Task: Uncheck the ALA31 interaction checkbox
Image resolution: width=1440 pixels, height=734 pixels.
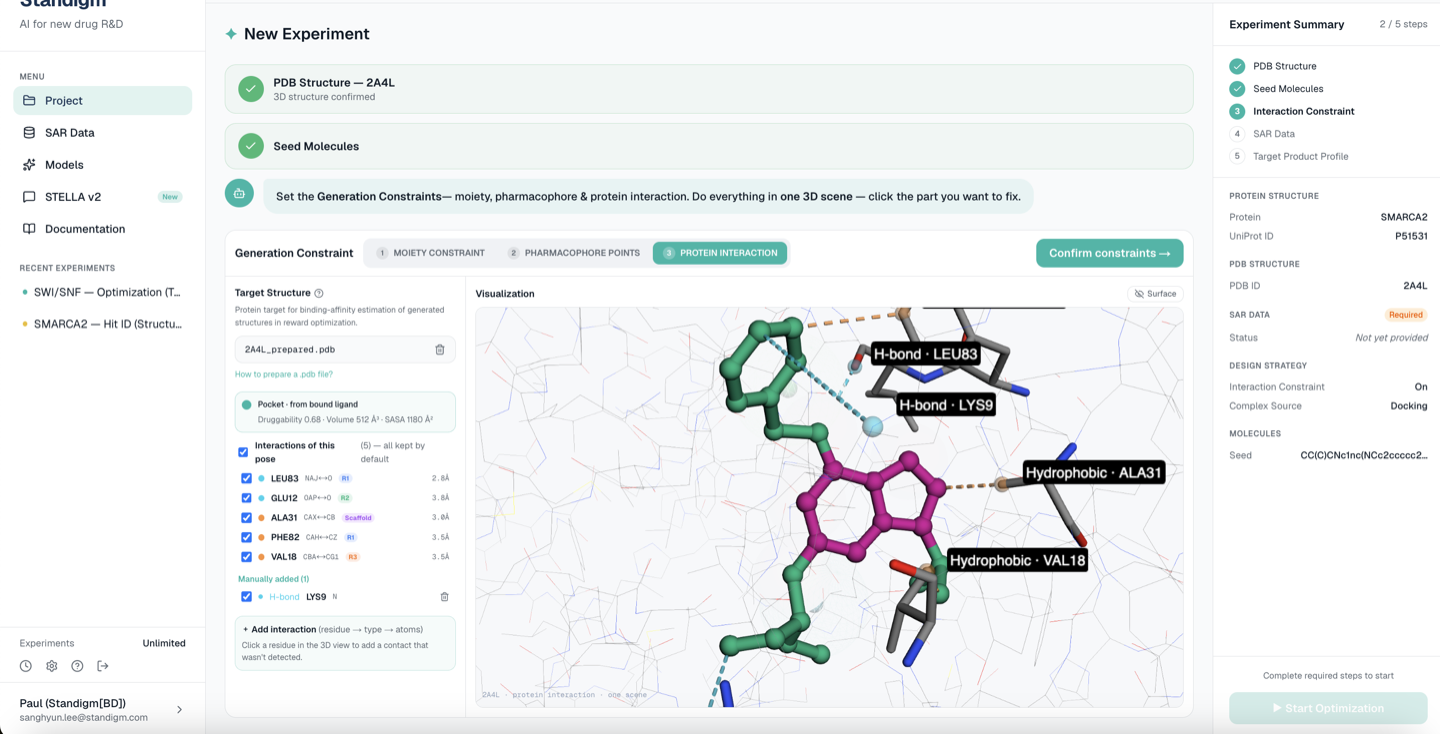Action: 246,518
